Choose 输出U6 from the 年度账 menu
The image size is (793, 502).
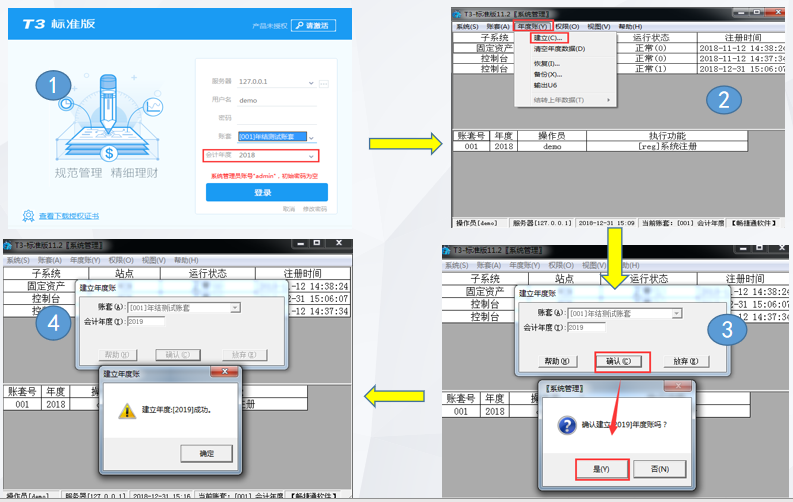coord(545,85)
